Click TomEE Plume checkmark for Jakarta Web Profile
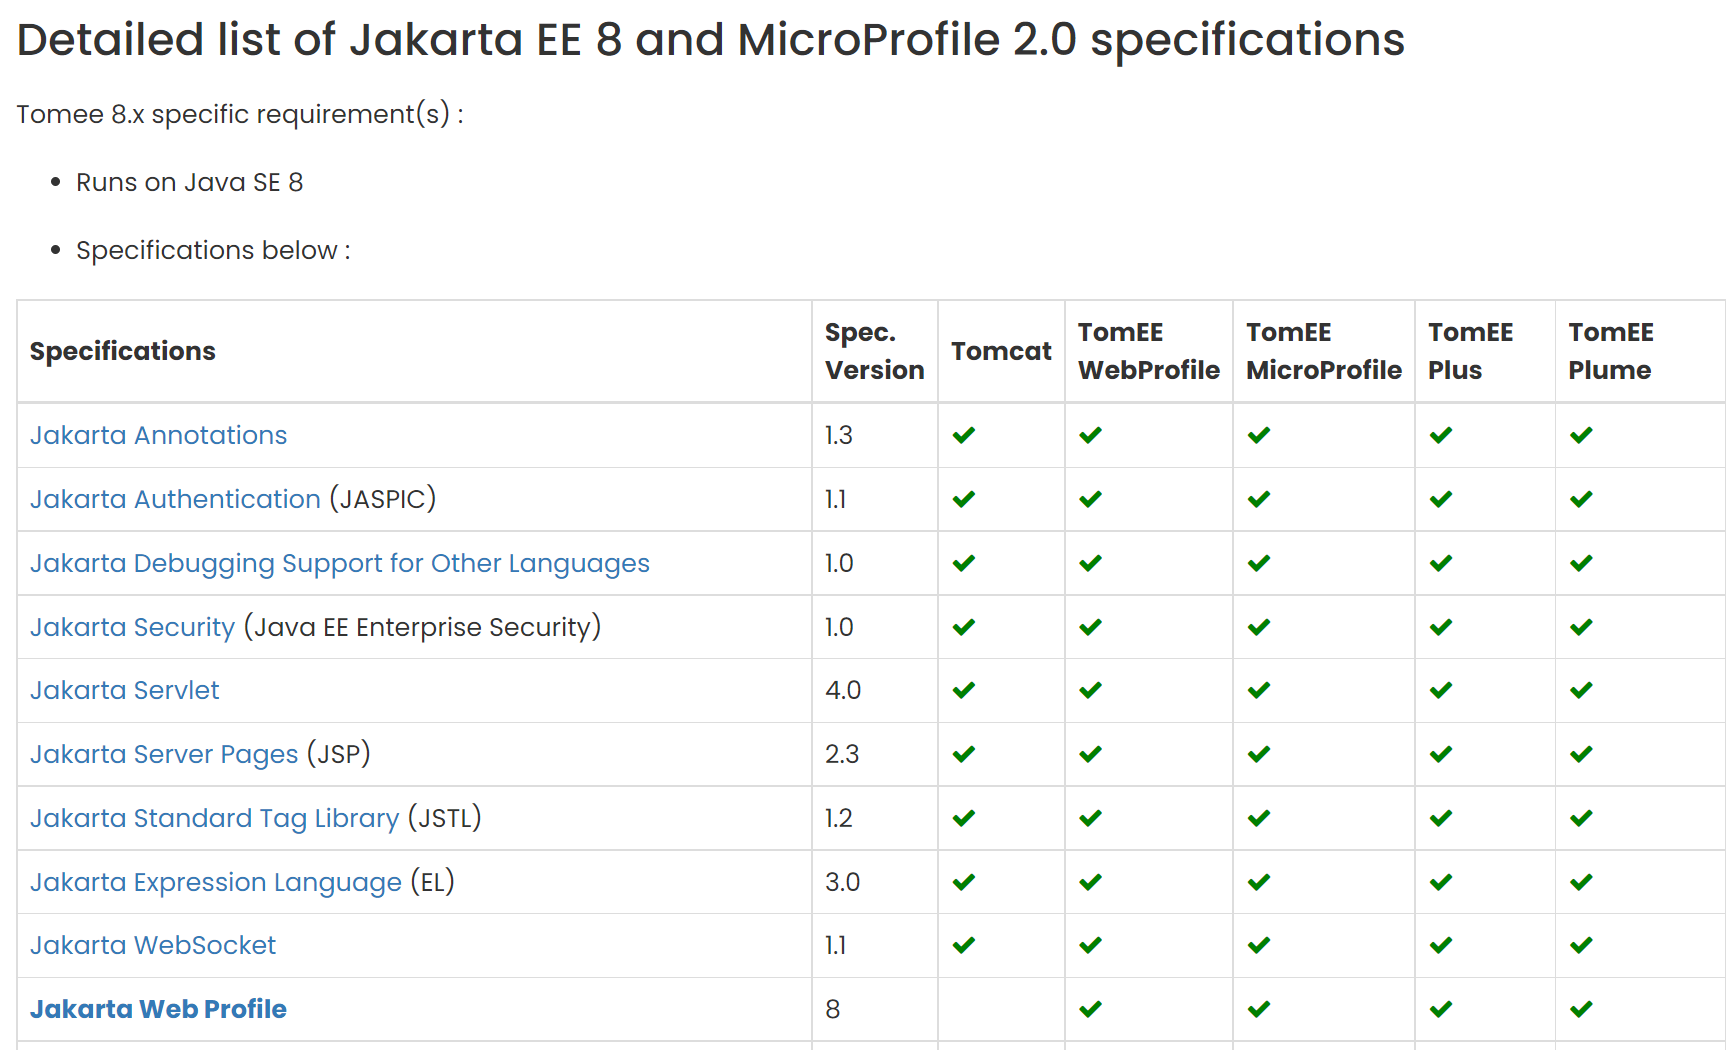The image size is (1735, 1050). [1581, 1009]
